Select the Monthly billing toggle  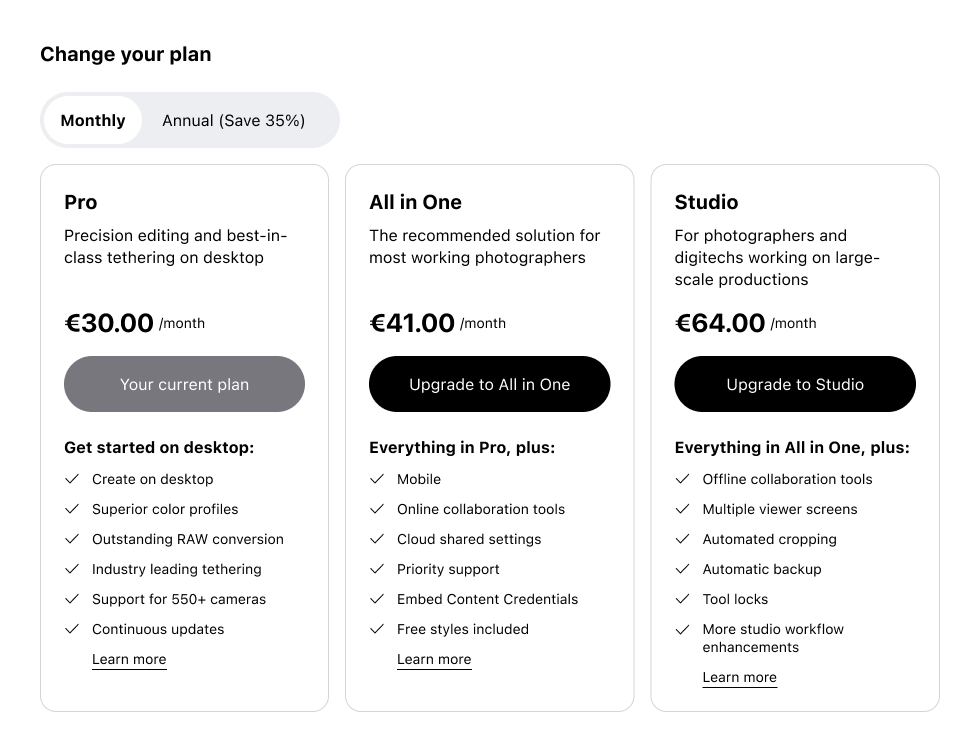(92, 120)
